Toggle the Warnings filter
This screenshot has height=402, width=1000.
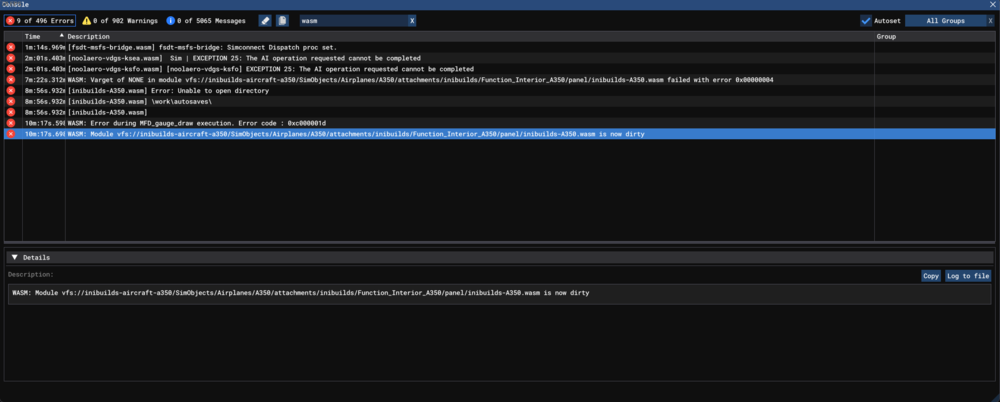pos(120,21)
